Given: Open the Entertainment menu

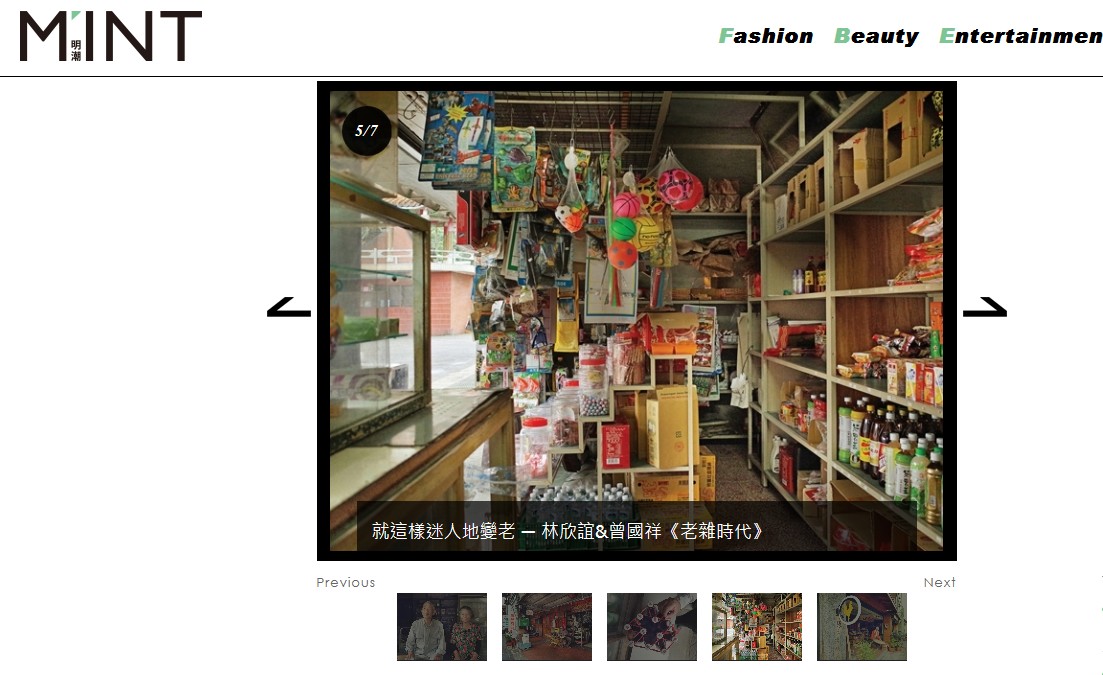Looking at the screenshot, I should (x=1021, y=36).
